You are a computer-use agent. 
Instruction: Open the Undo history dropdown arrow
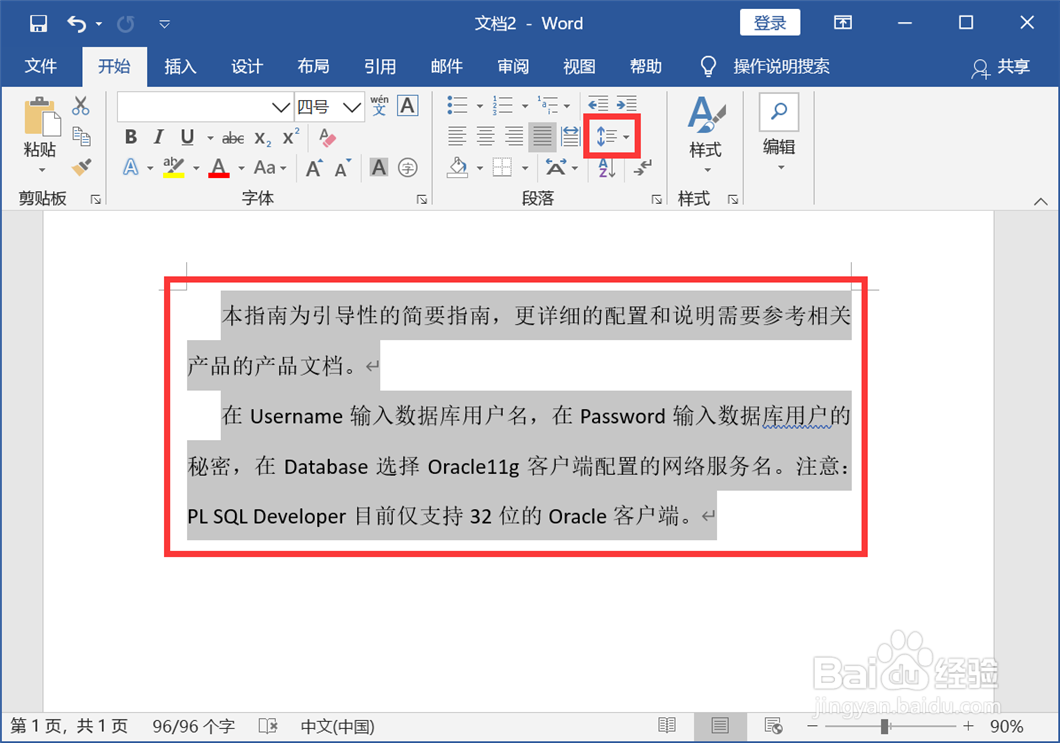[99, 24]
